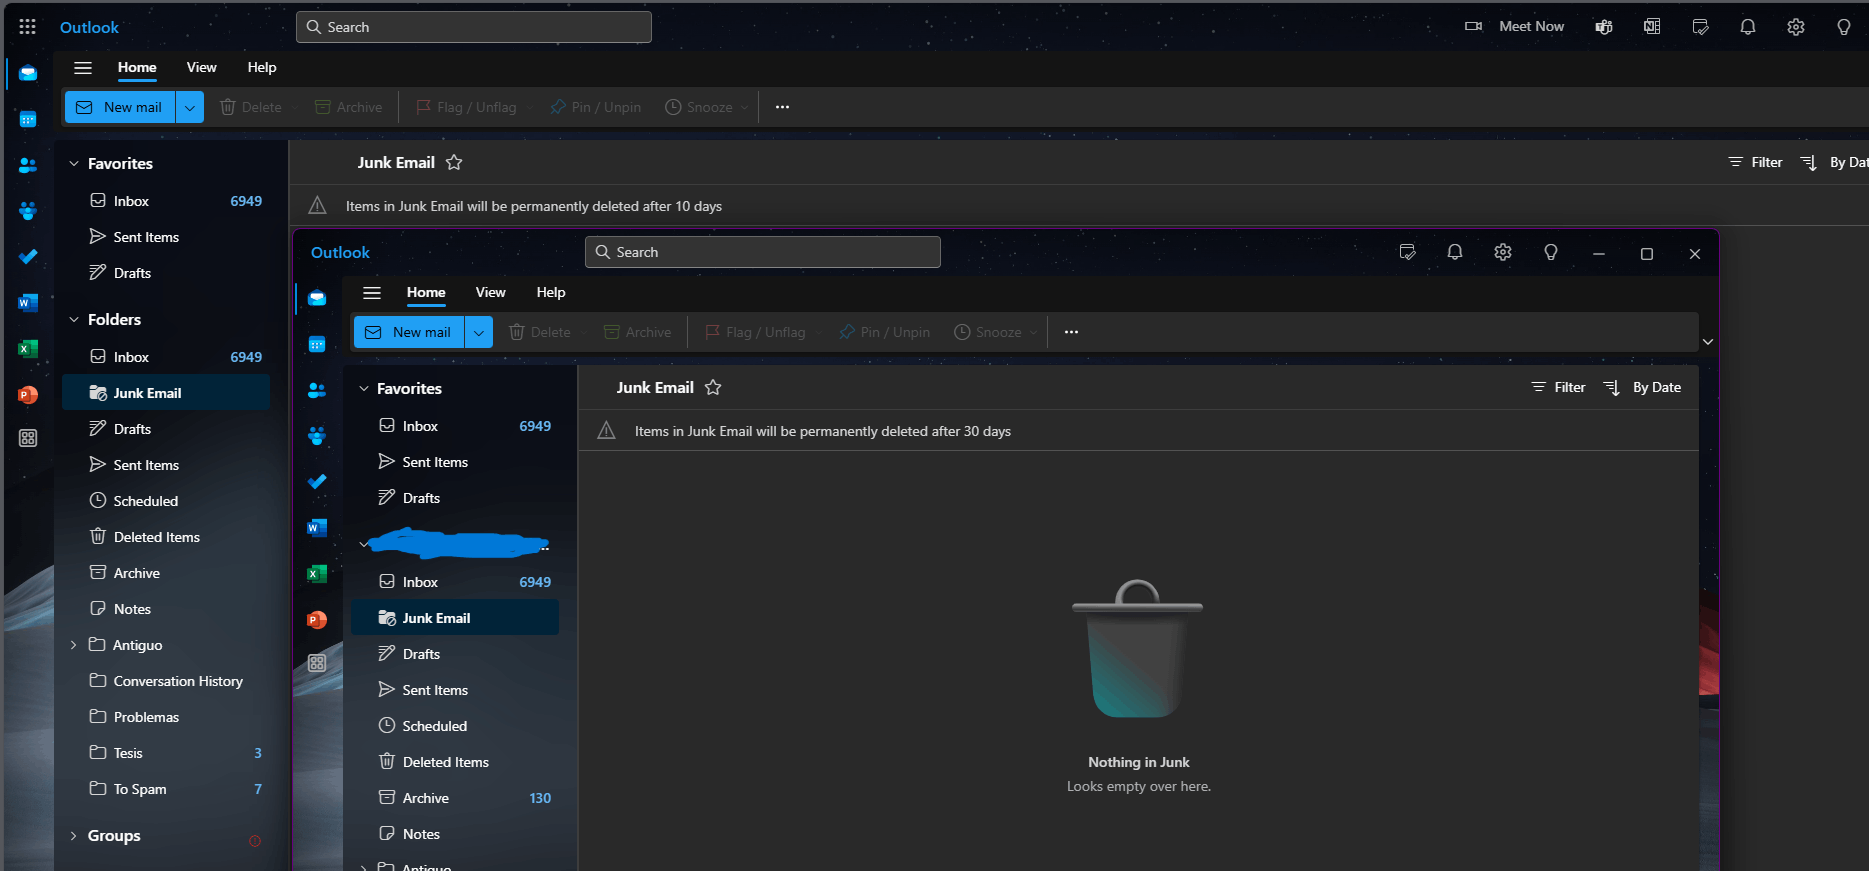Click Meet Now in back Outlook window
This screenshot has height=871, width=1869.
pos(1515,27)
